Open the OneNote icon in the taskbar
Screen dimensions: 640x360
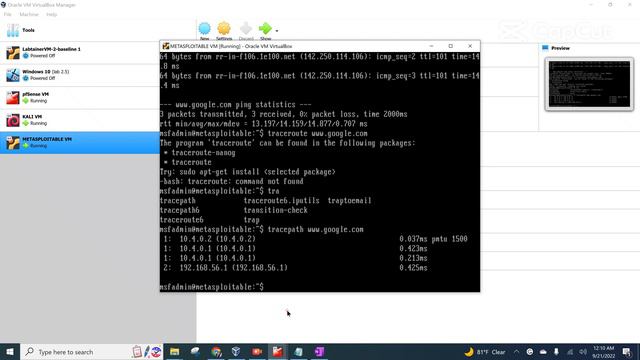[x=319, y=352]
